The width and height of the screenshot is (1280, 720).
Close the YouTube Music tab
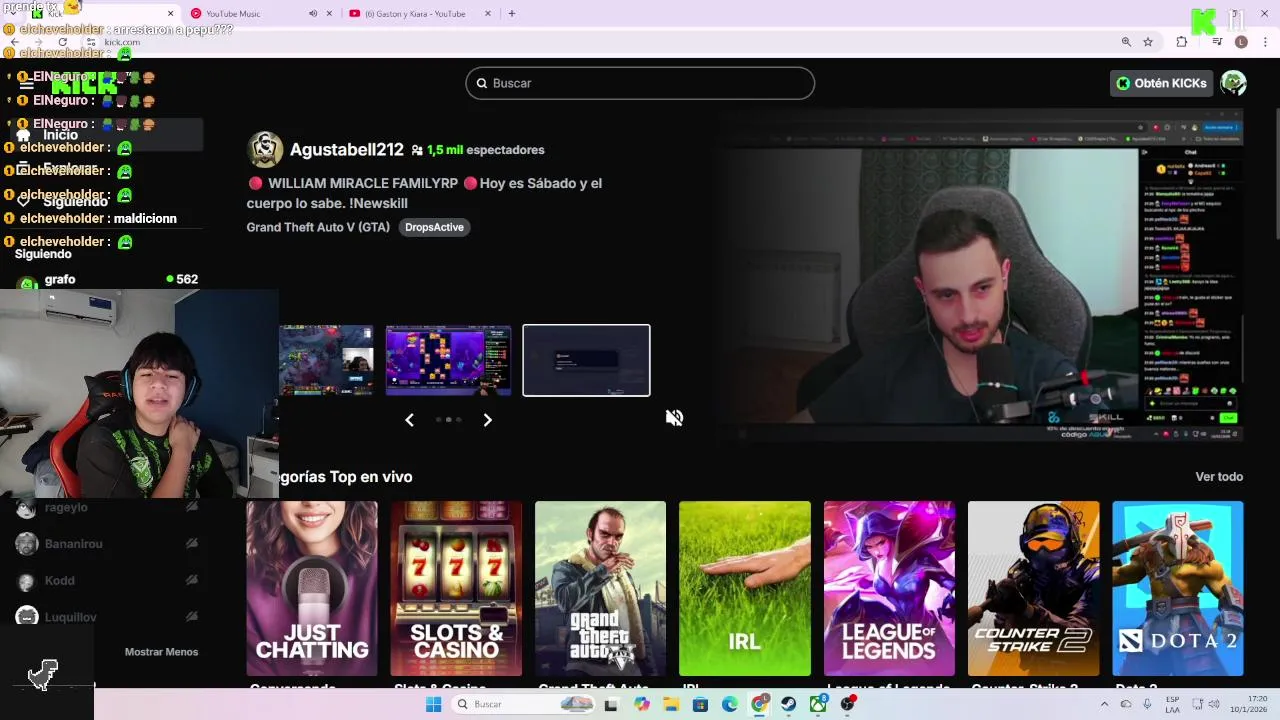point(329,14)
